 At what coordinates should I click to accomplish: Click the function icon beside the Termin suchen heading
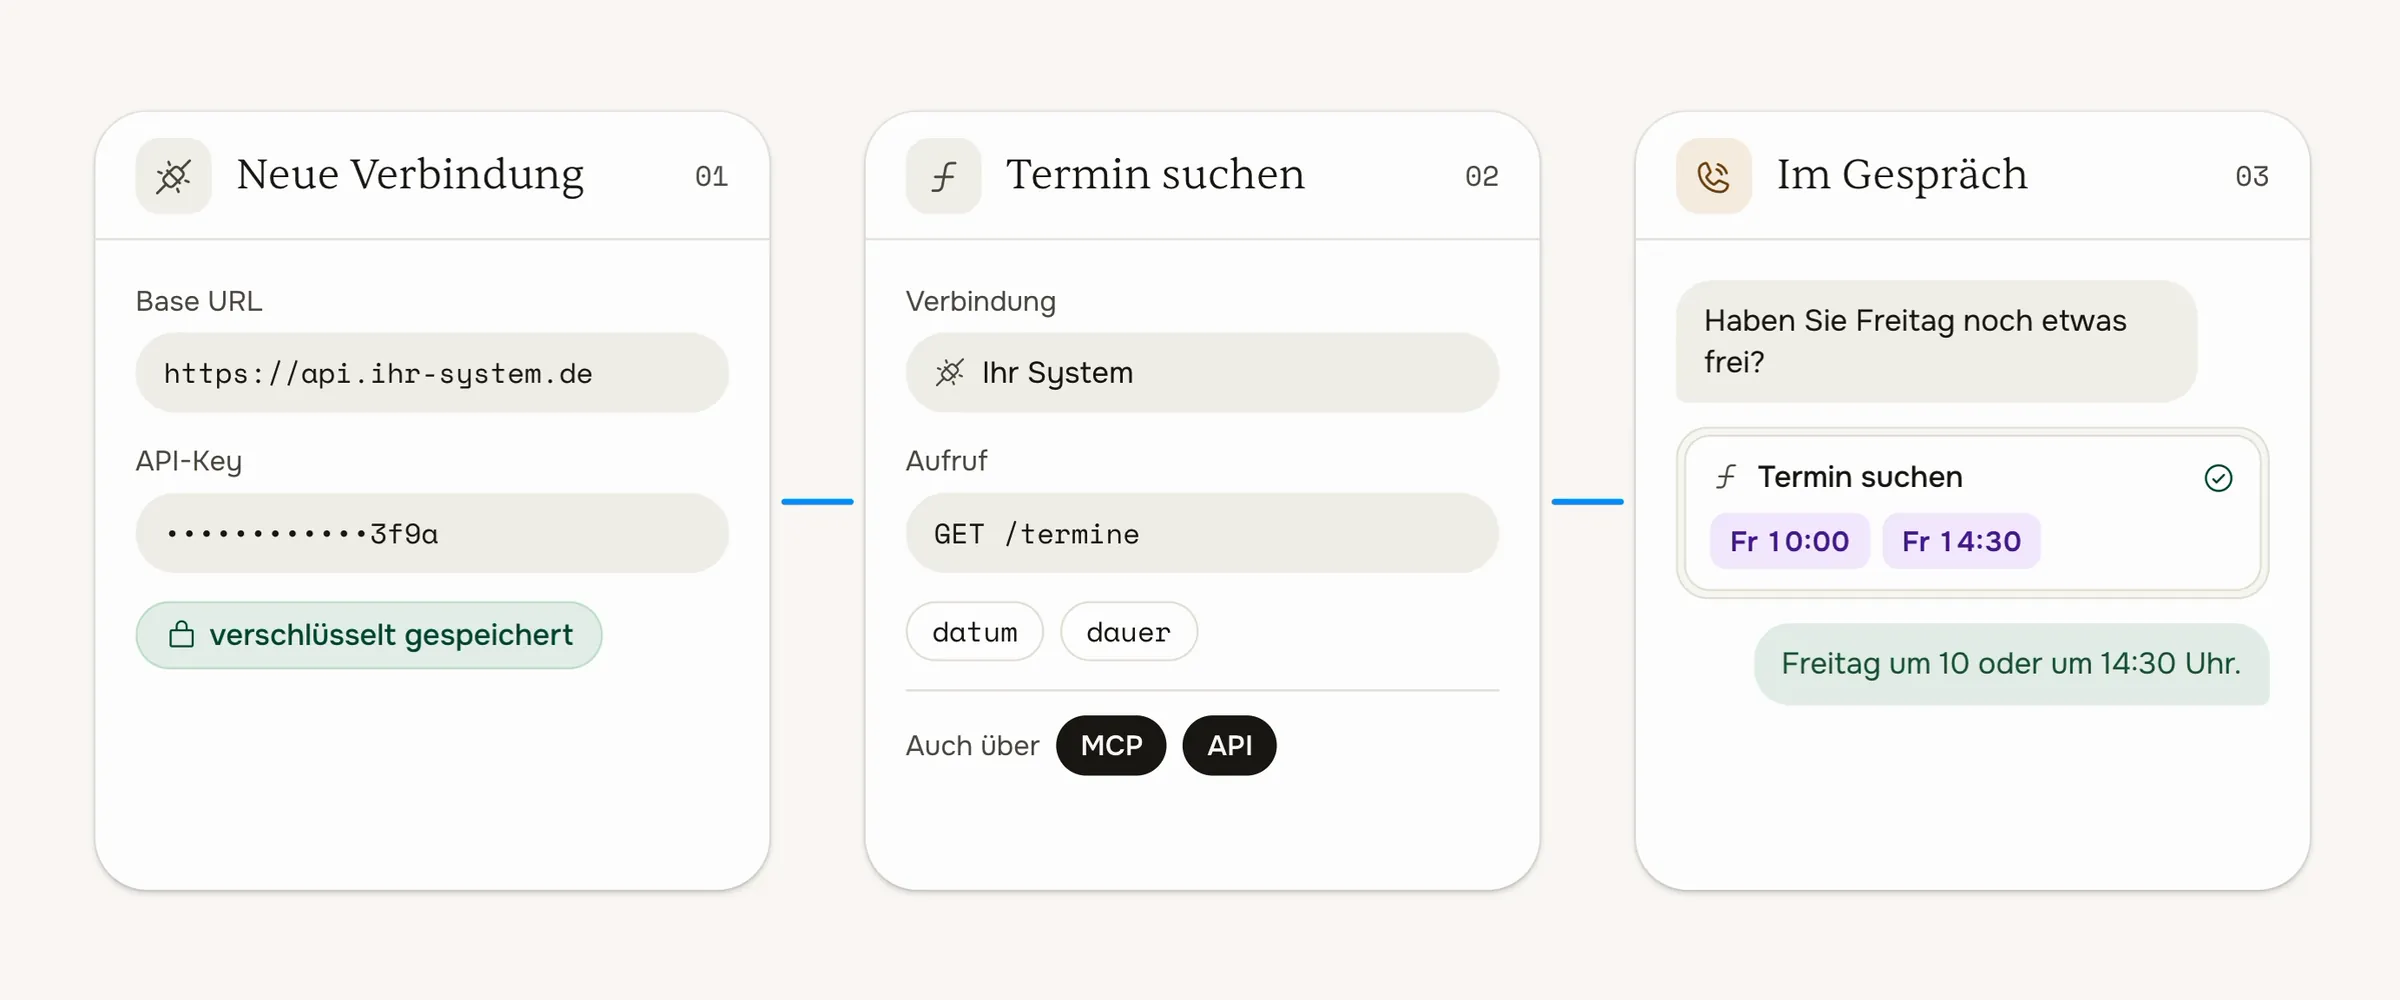click(943, 176)
